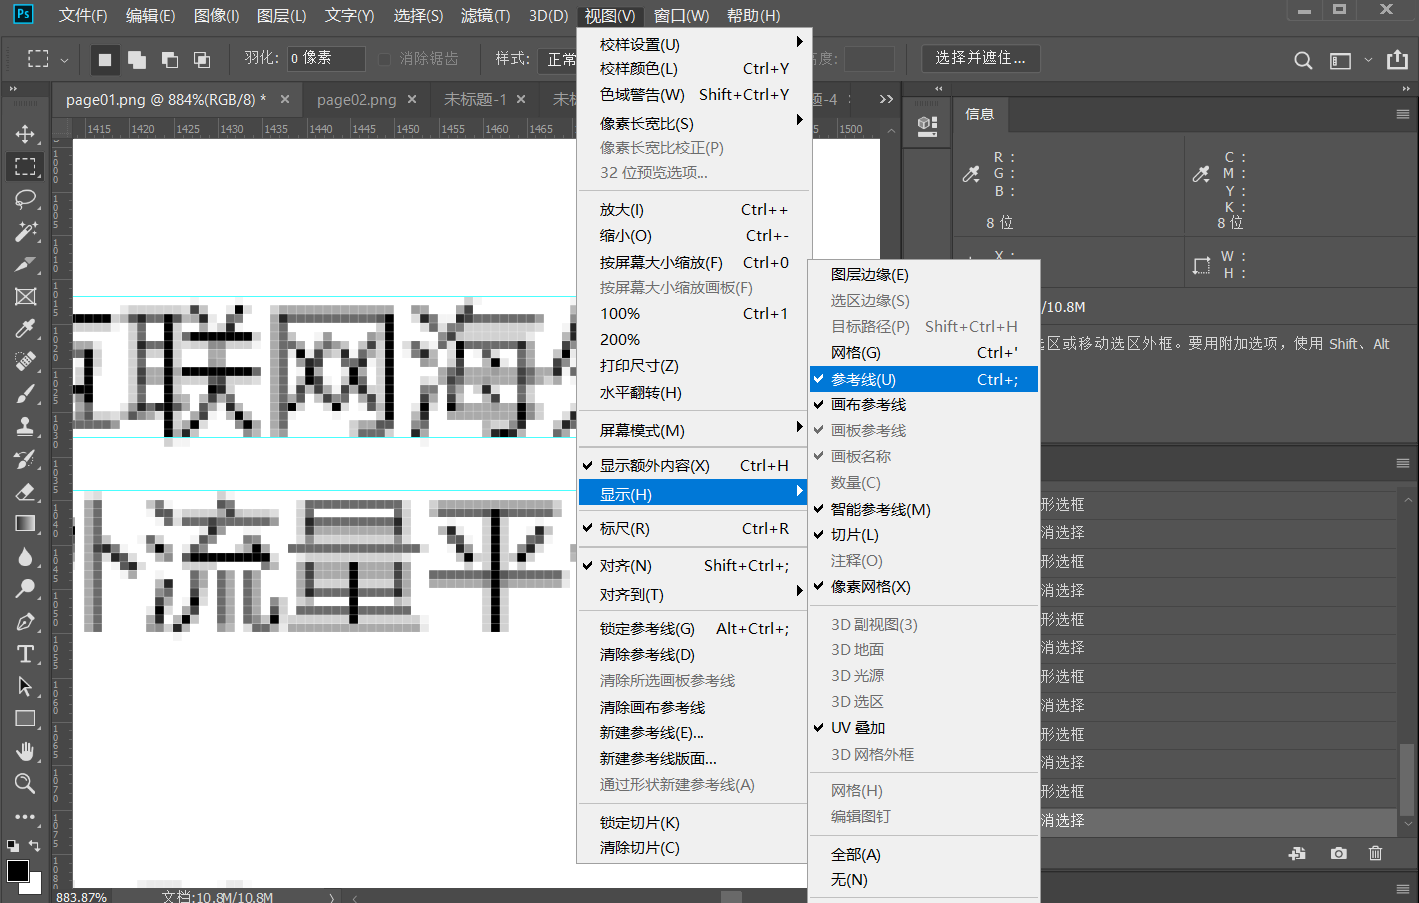Expand the 屏幕模式(M) submenu

pos(693,430)
